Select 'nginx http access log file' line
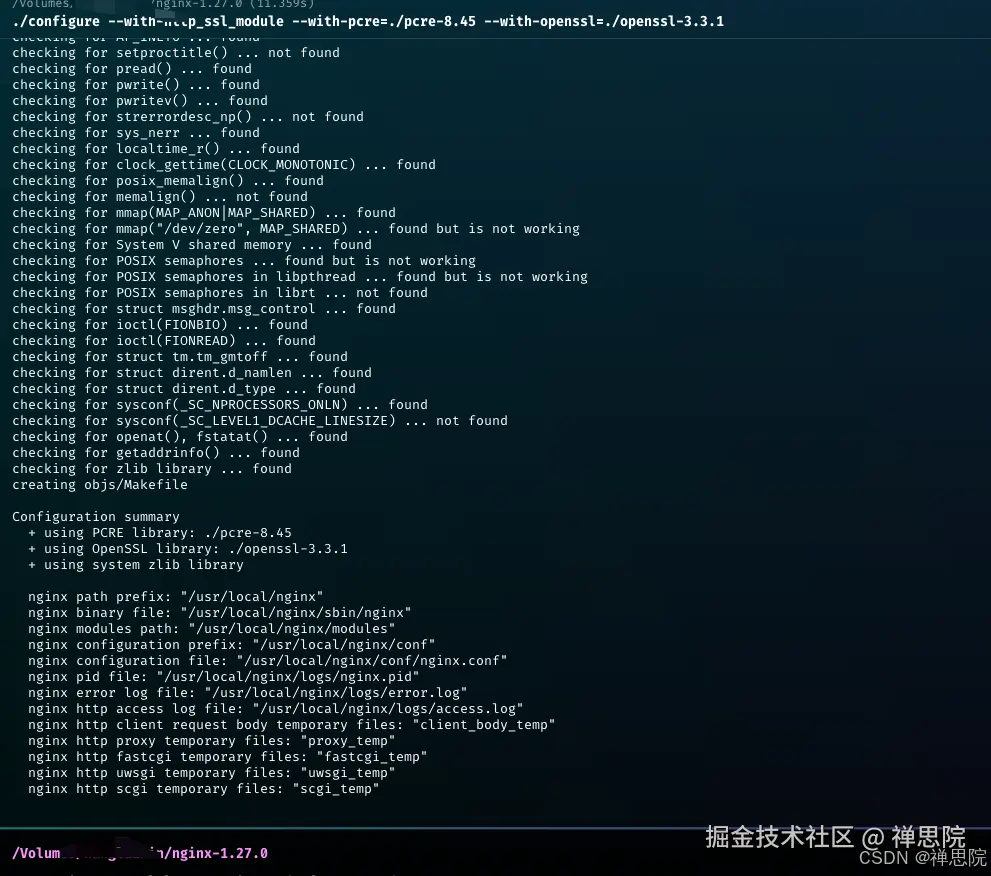Image resolution: width=991 pixels, height=876 pixels. pos(276,709)
